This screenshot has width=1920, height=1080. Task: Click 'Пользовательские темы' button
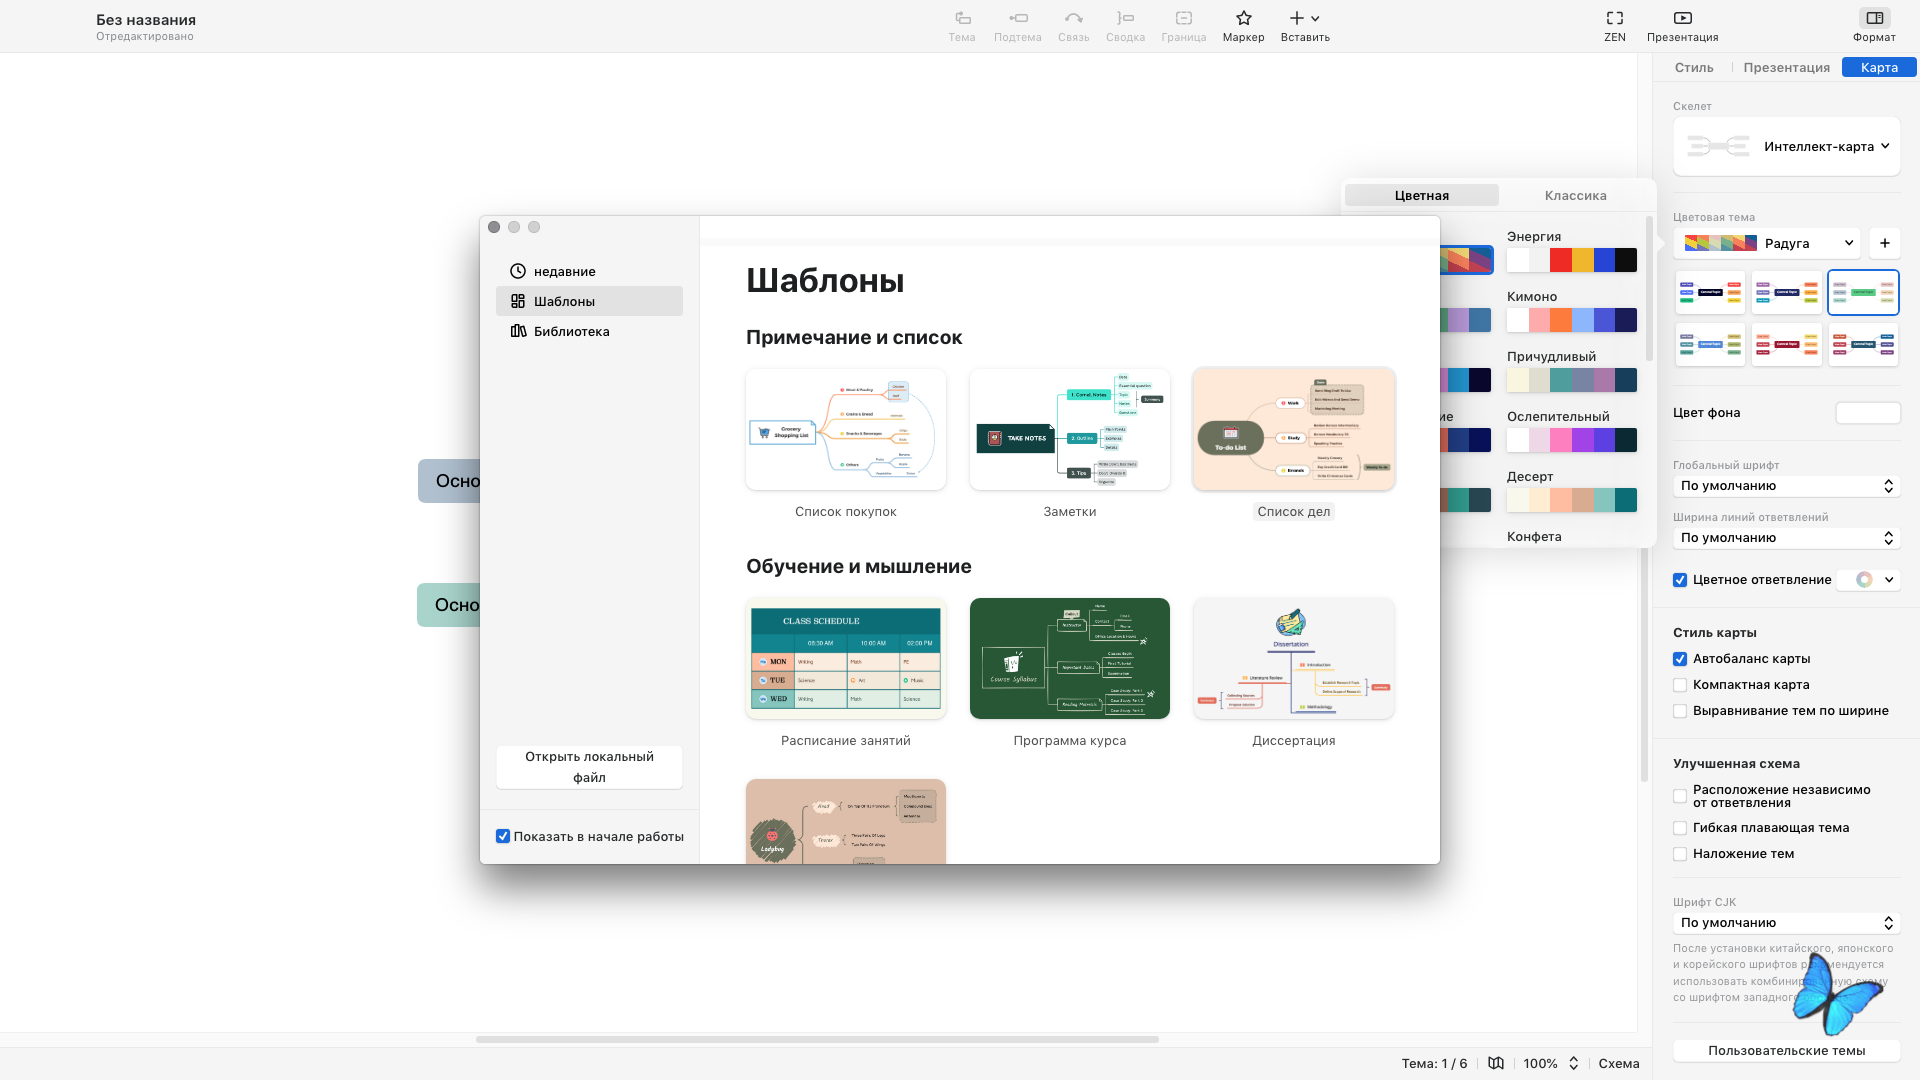pos(1786,1050)
